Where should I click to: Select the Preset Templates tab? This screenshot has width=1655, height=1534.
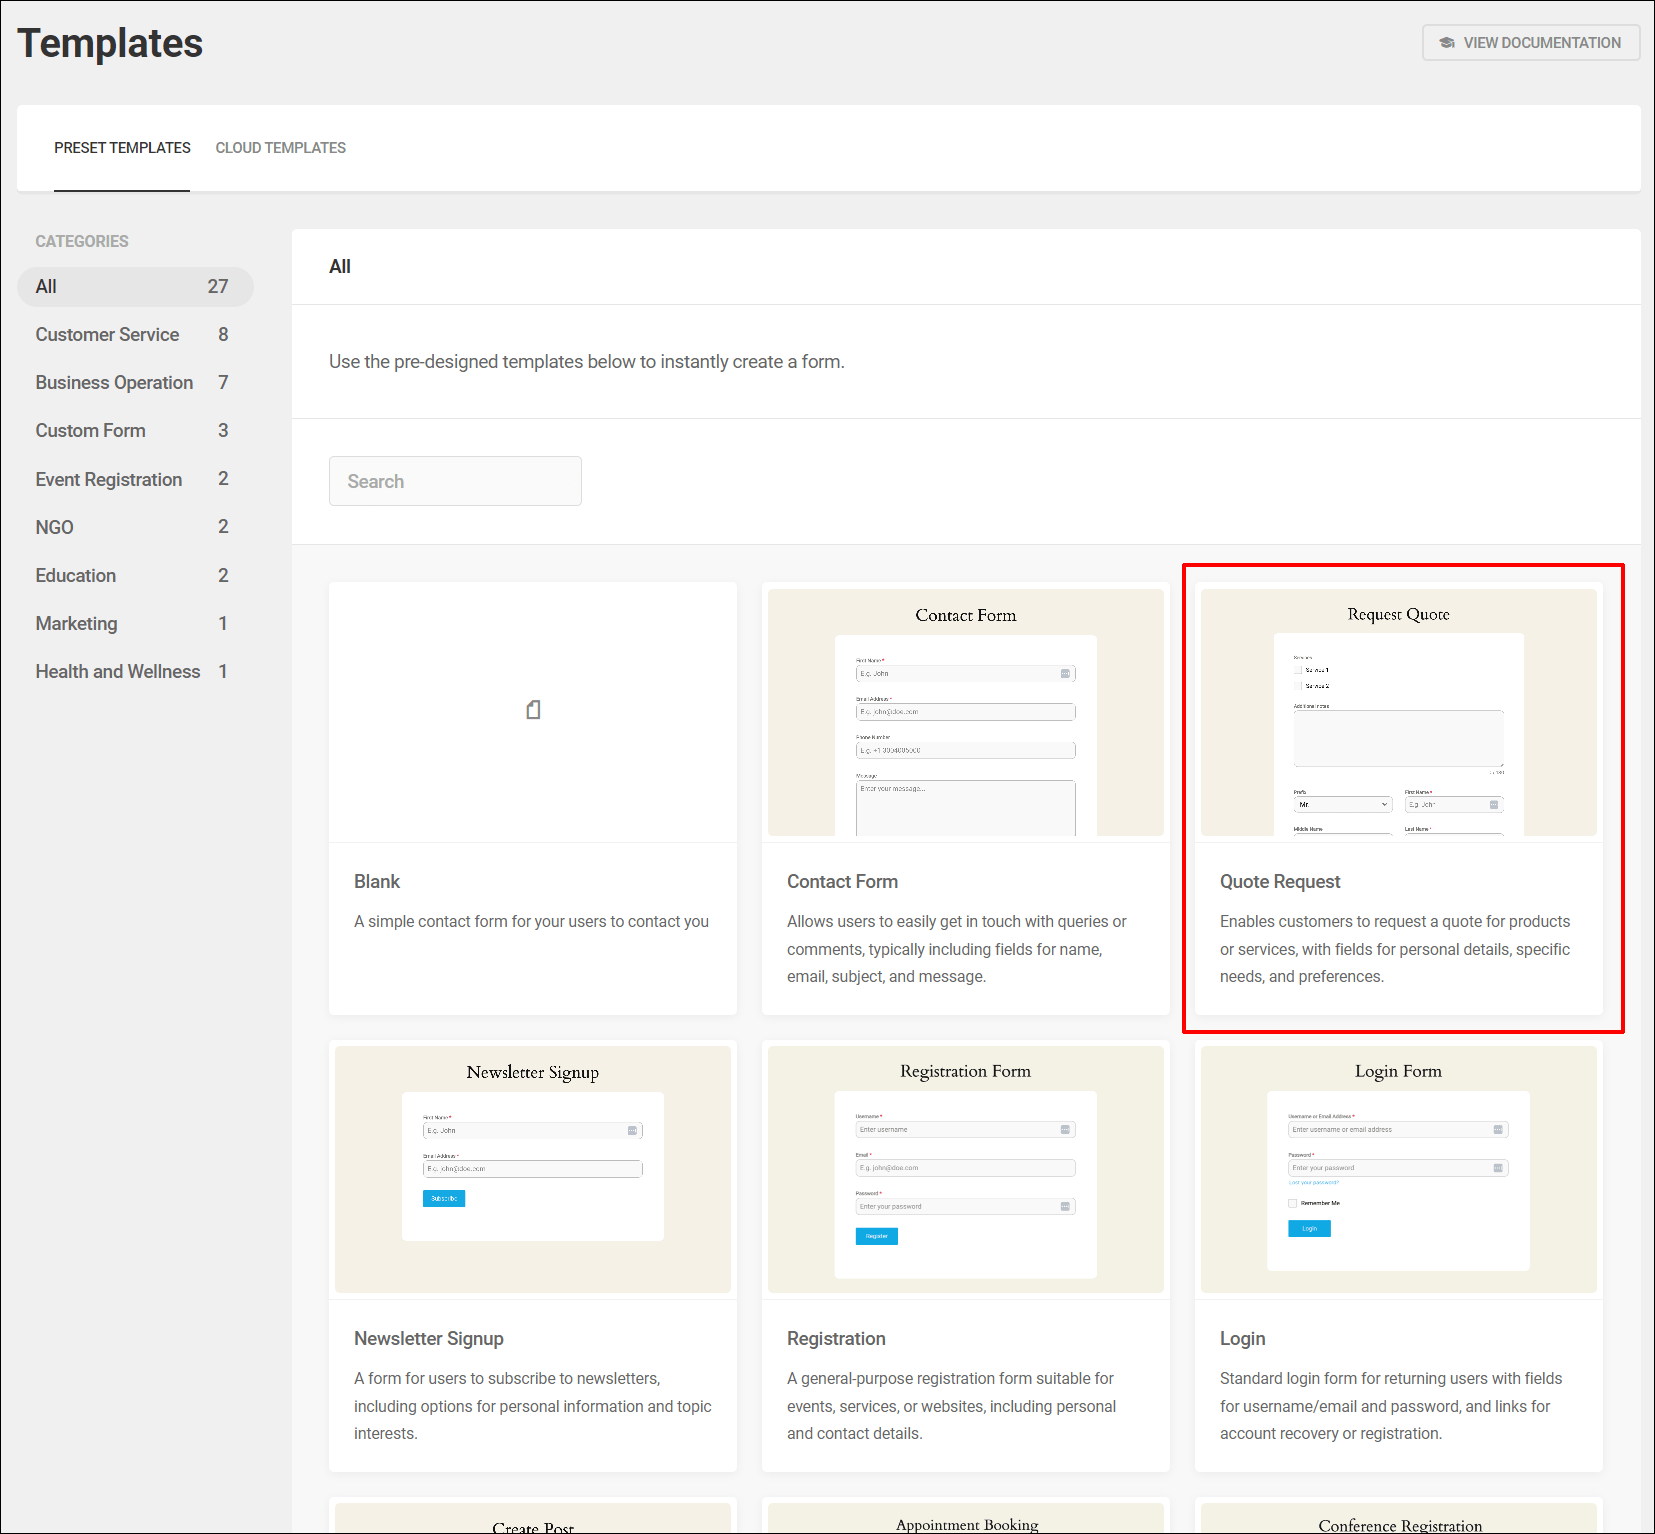pos(122,148)
